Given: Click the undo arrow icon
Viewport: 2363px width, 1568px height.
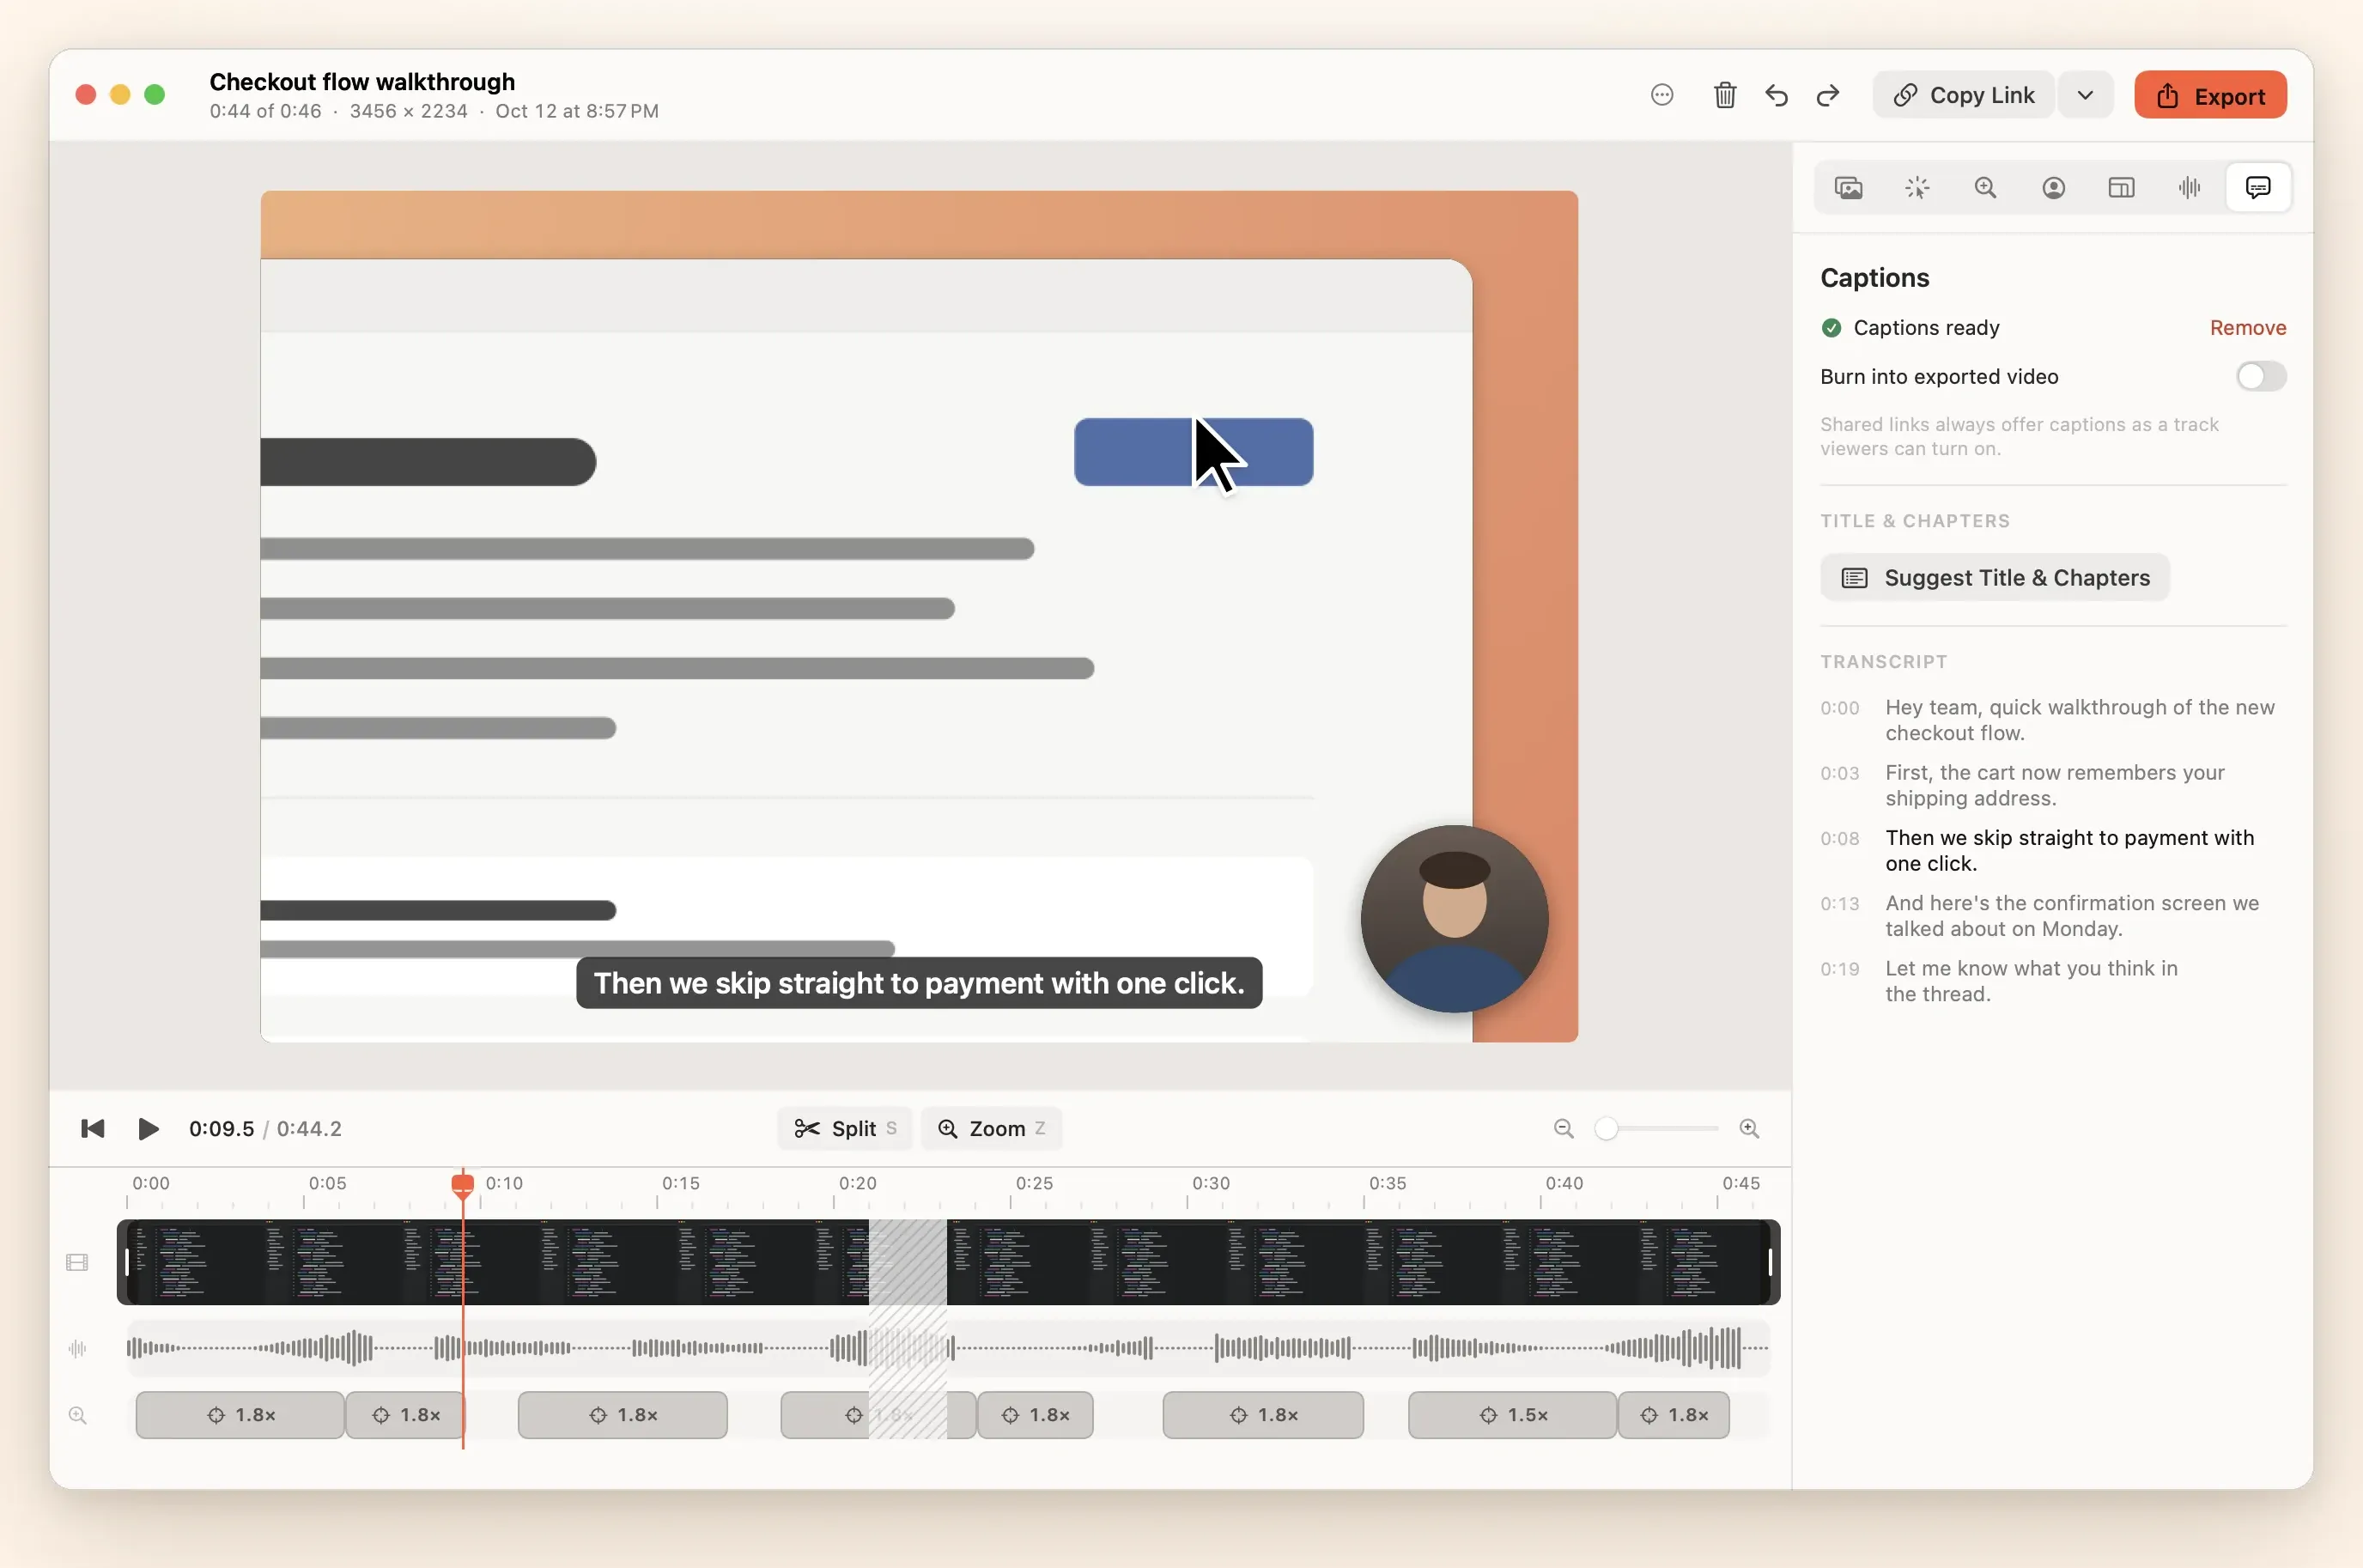Looking at the screenshot, I should 1777,95.
